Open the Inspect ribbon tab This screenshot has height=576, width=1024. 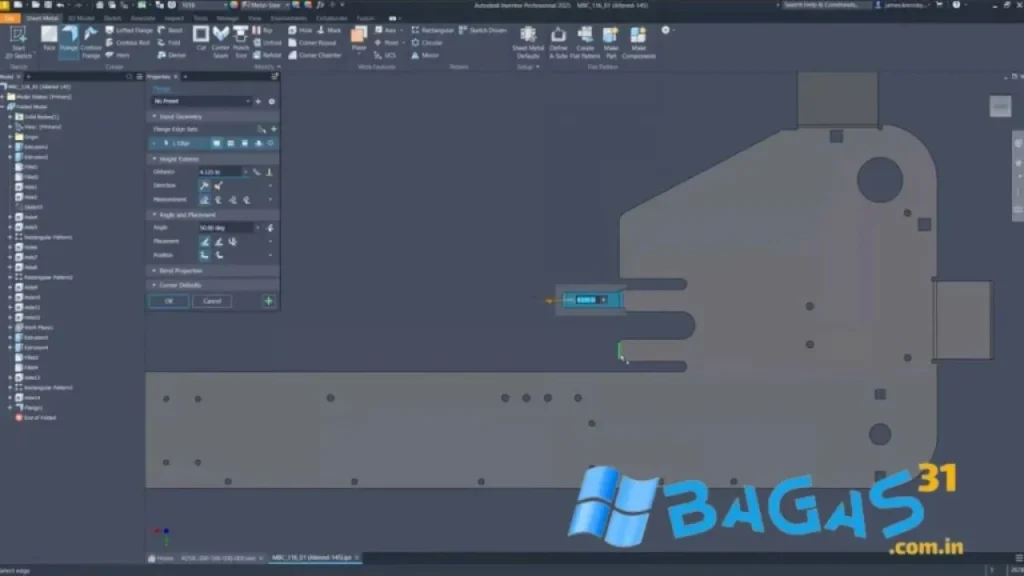click(x=173, y=18)
